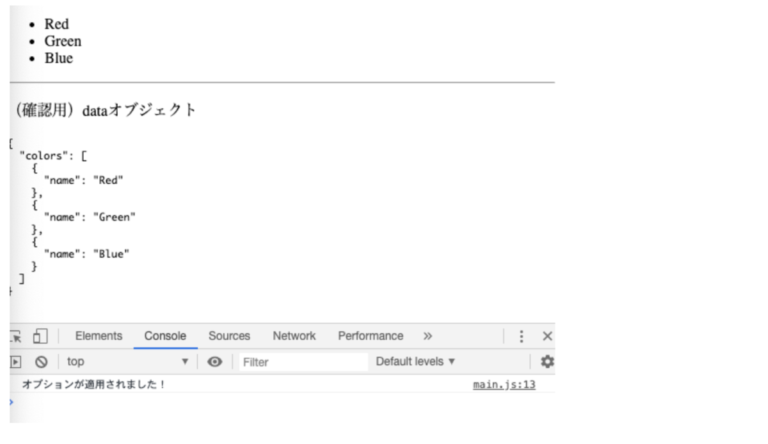Click the logged オプションが適用されました message
Screen dimensions: 768x444
(94, 385)
